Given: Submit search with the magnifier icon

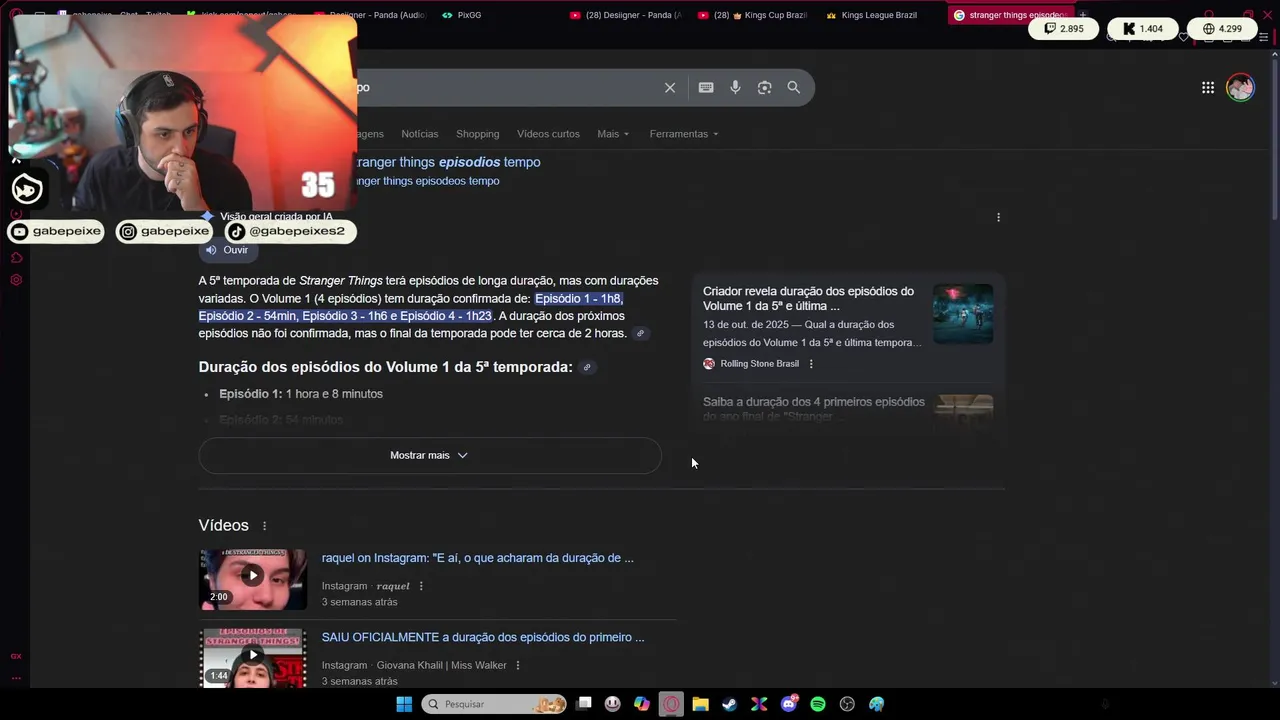Looking at the screenshot, I should pos(794,88).
